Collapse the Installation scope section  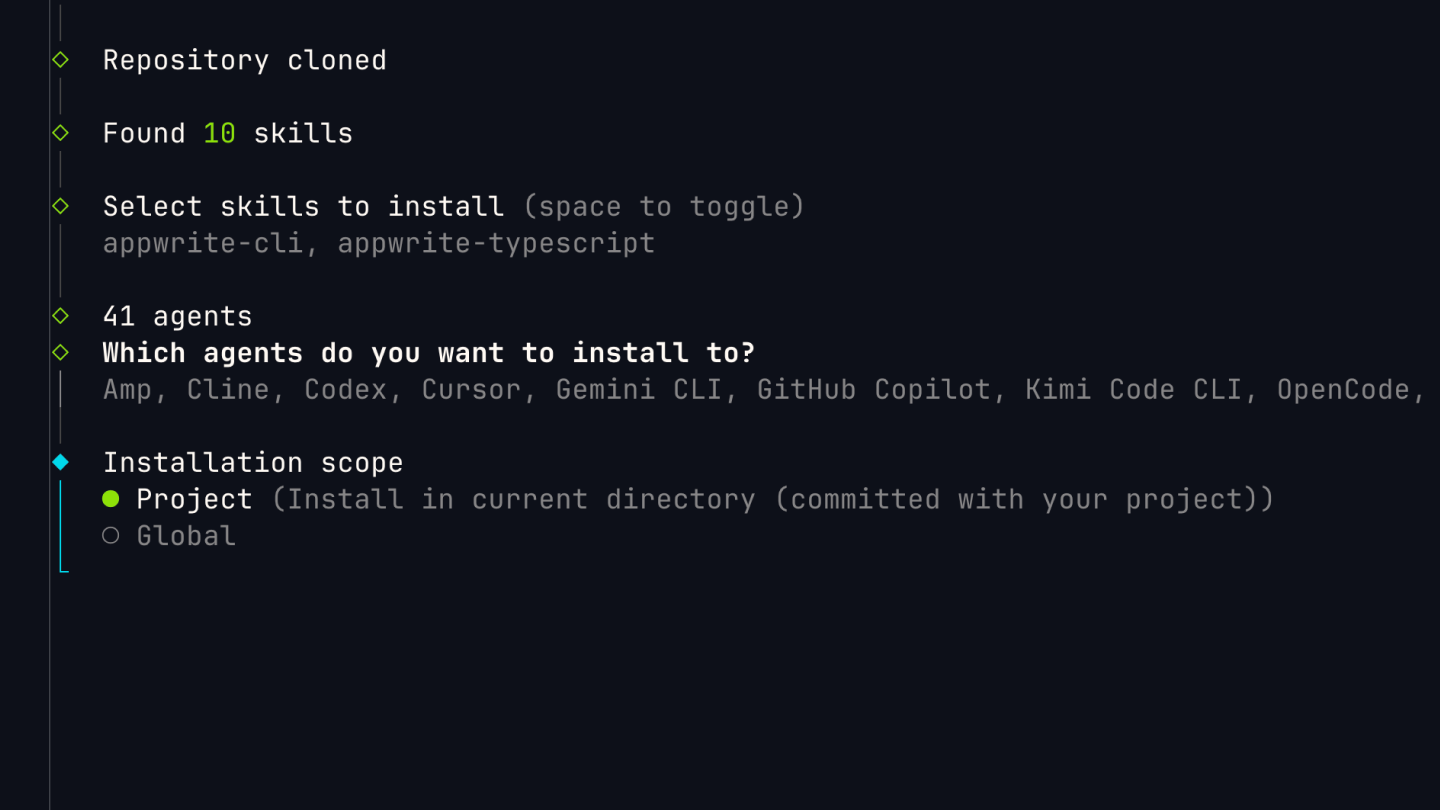[253, 461]
